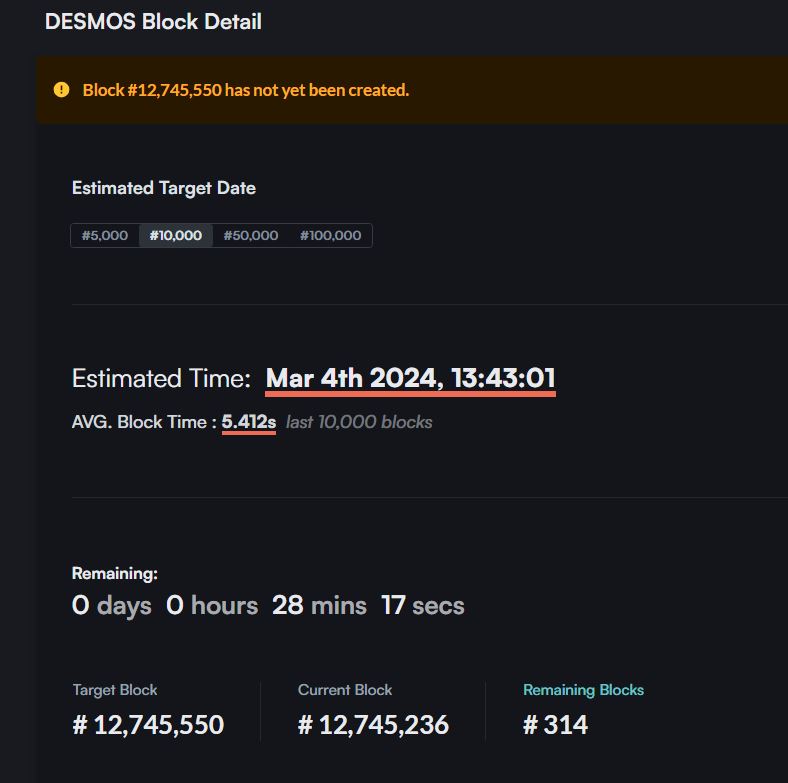The height and width of the screenshot is (783, 788).
Task: Click remaining blocks value # 314
Action: (x=555, y=725)
